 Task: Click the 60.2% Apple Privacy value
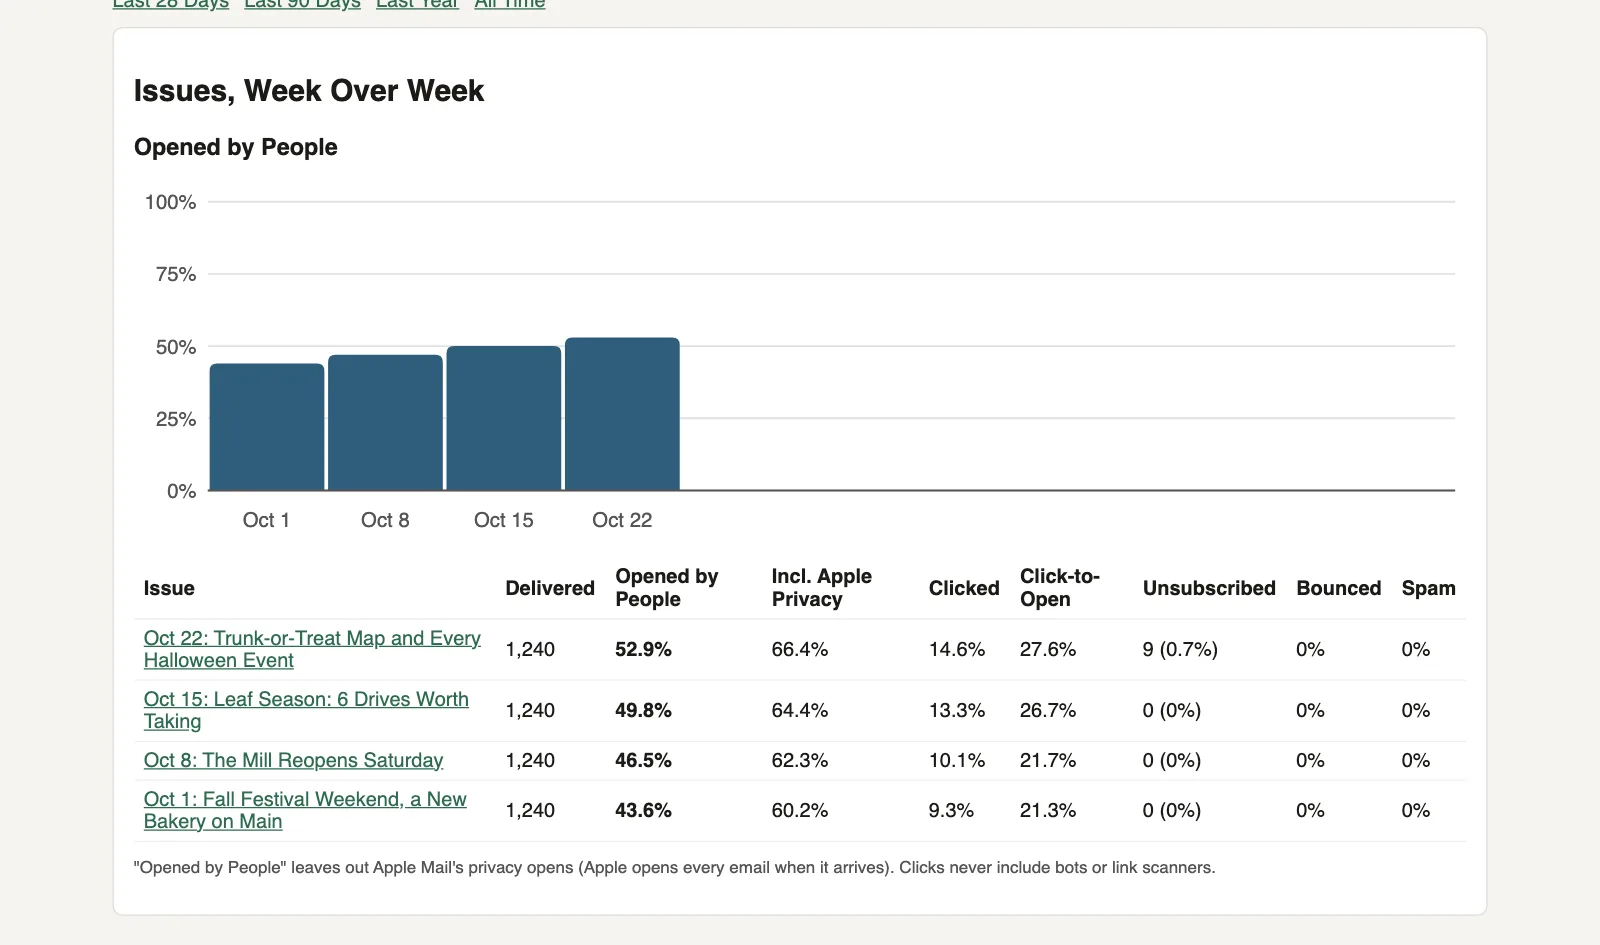pyautogui.click(x=800, y=810)
